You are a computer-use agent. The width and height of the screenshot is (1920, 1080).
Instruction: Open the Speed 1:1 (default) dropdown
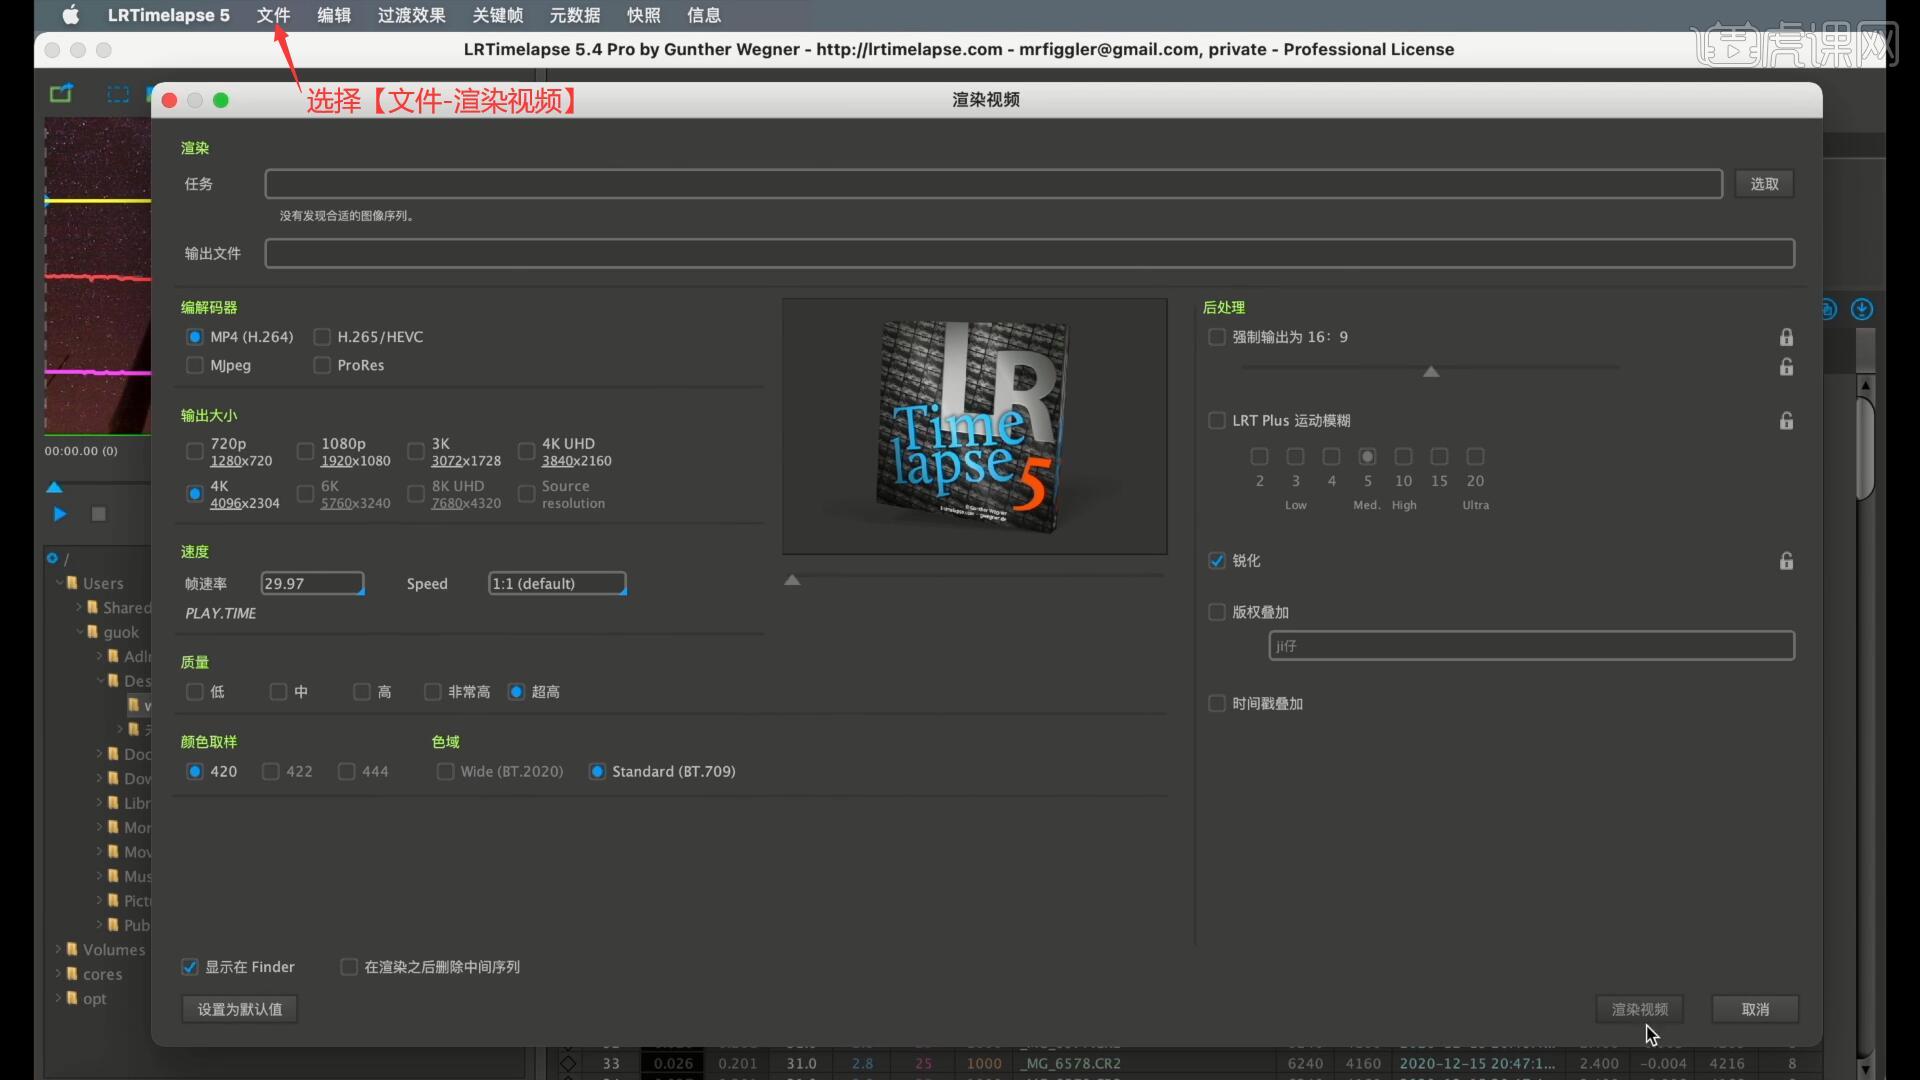coord(557,584)
